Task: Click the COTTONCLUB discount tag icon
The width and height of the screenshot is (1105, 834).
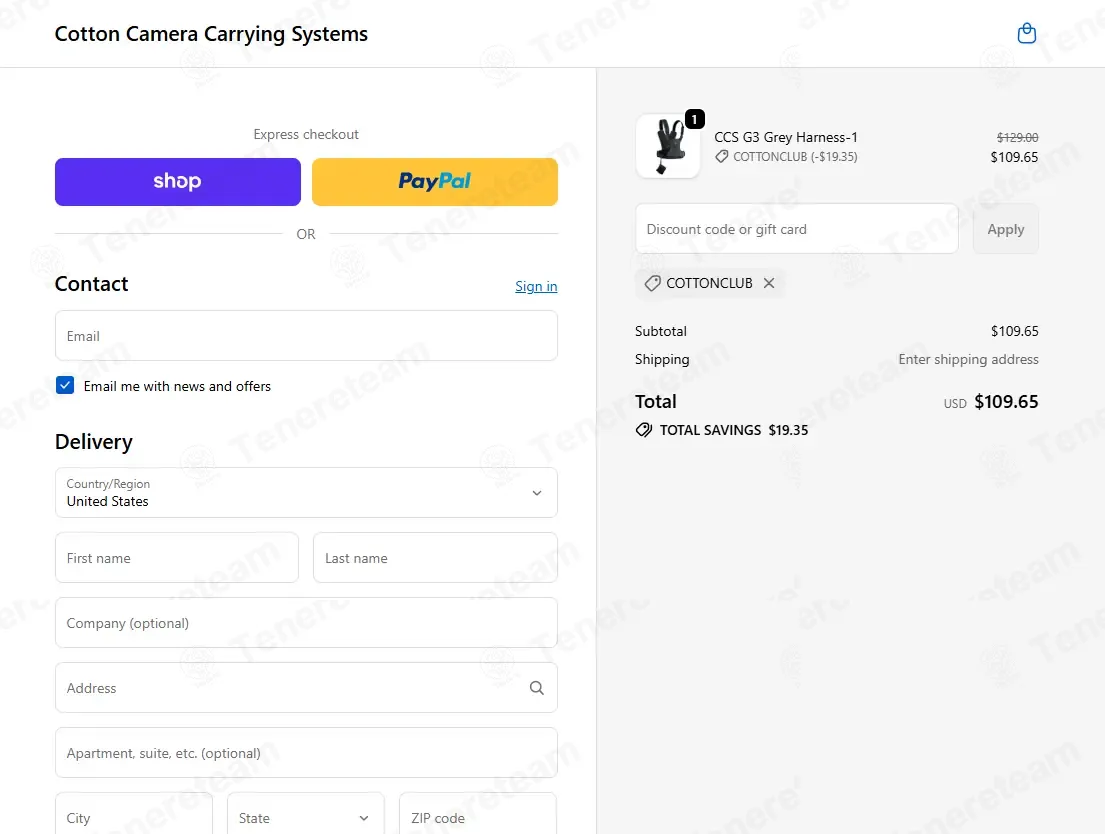Action: point(652,283)
